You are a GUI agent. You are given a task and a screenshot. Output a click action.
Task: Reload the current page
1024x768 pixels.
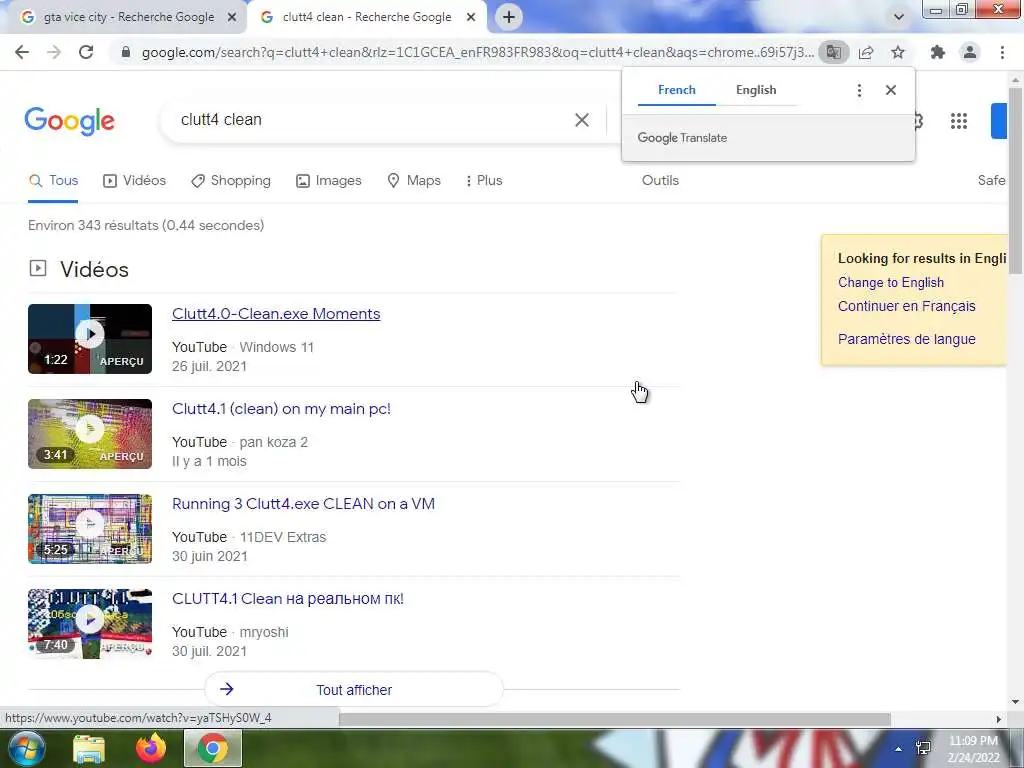(86, 52)
